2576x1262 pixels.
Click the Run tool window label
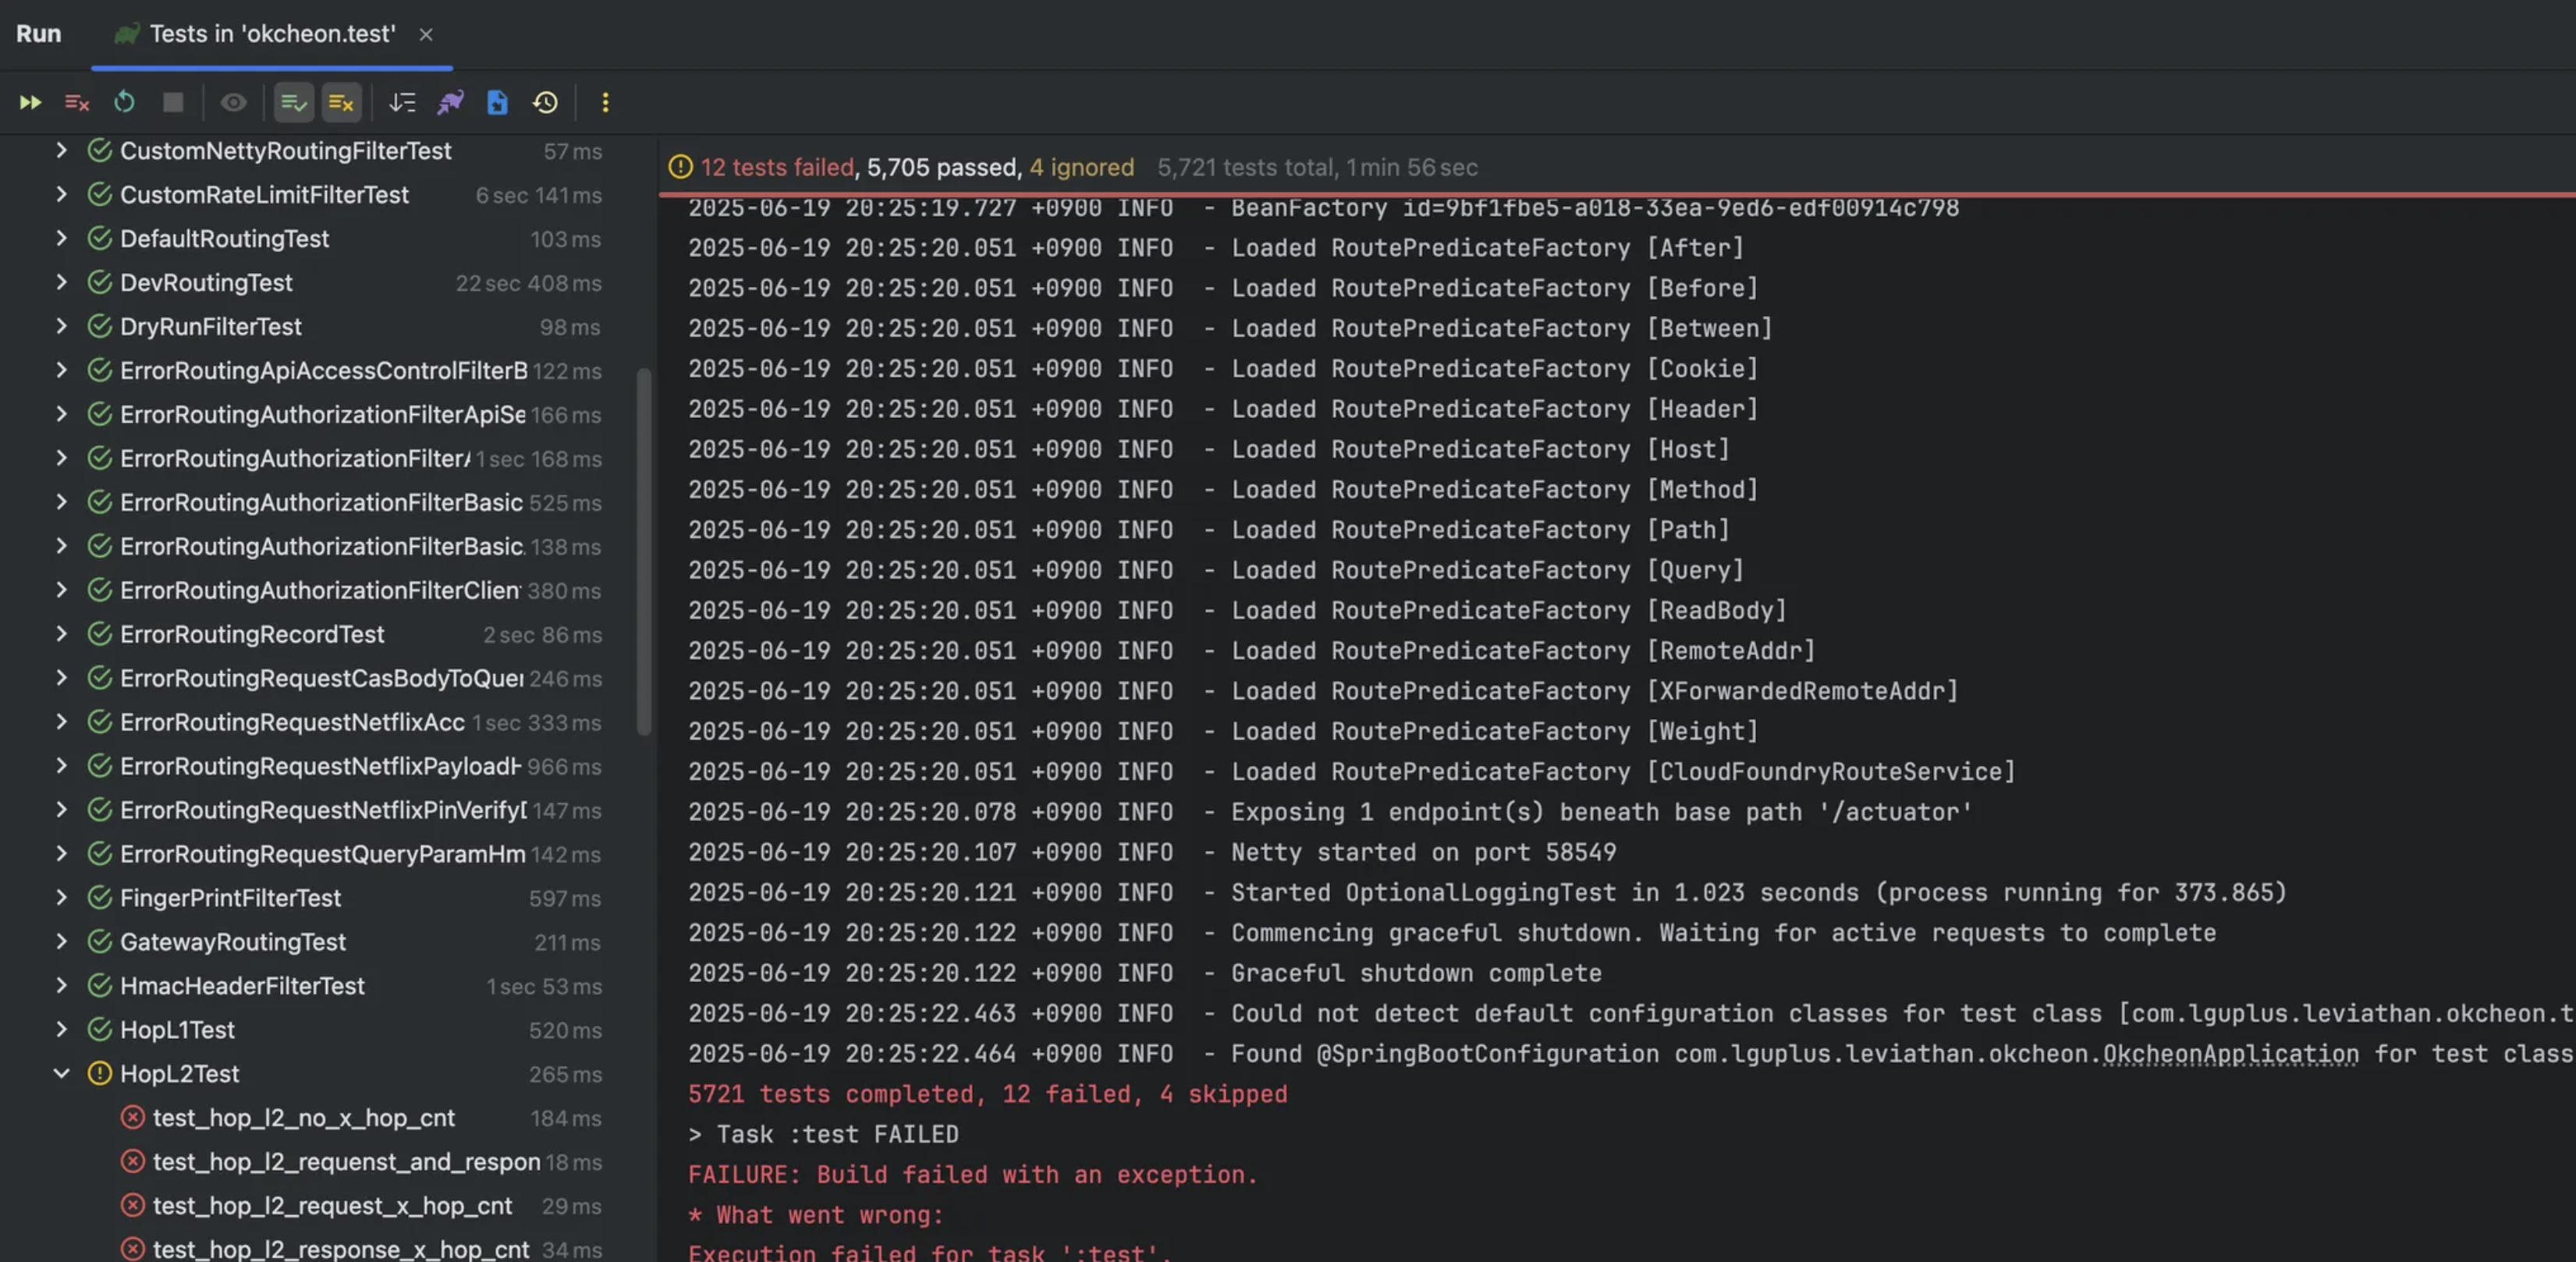38,34
